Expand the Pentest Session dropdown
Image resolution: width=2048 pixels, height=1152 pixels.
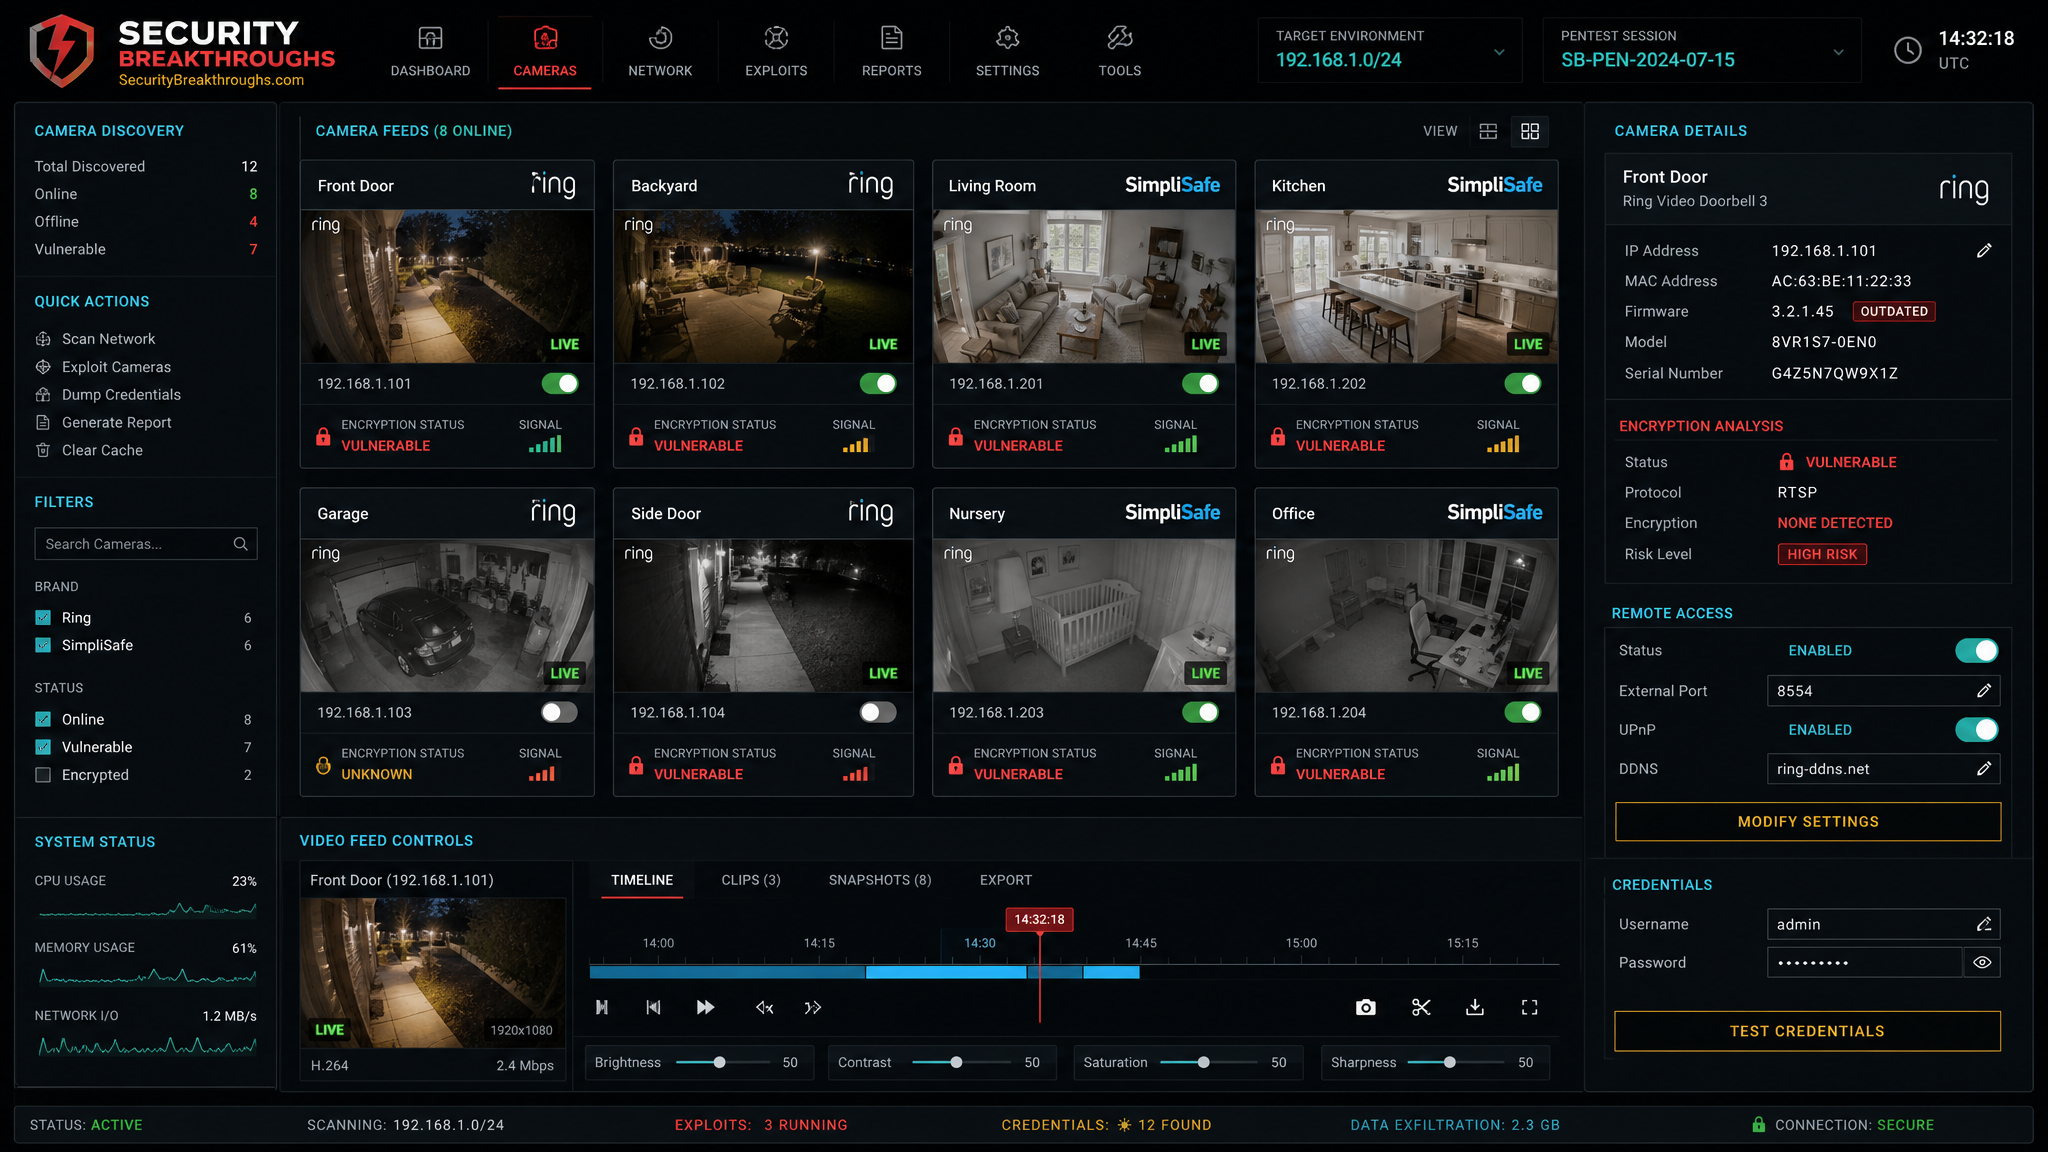[1838, 52]
